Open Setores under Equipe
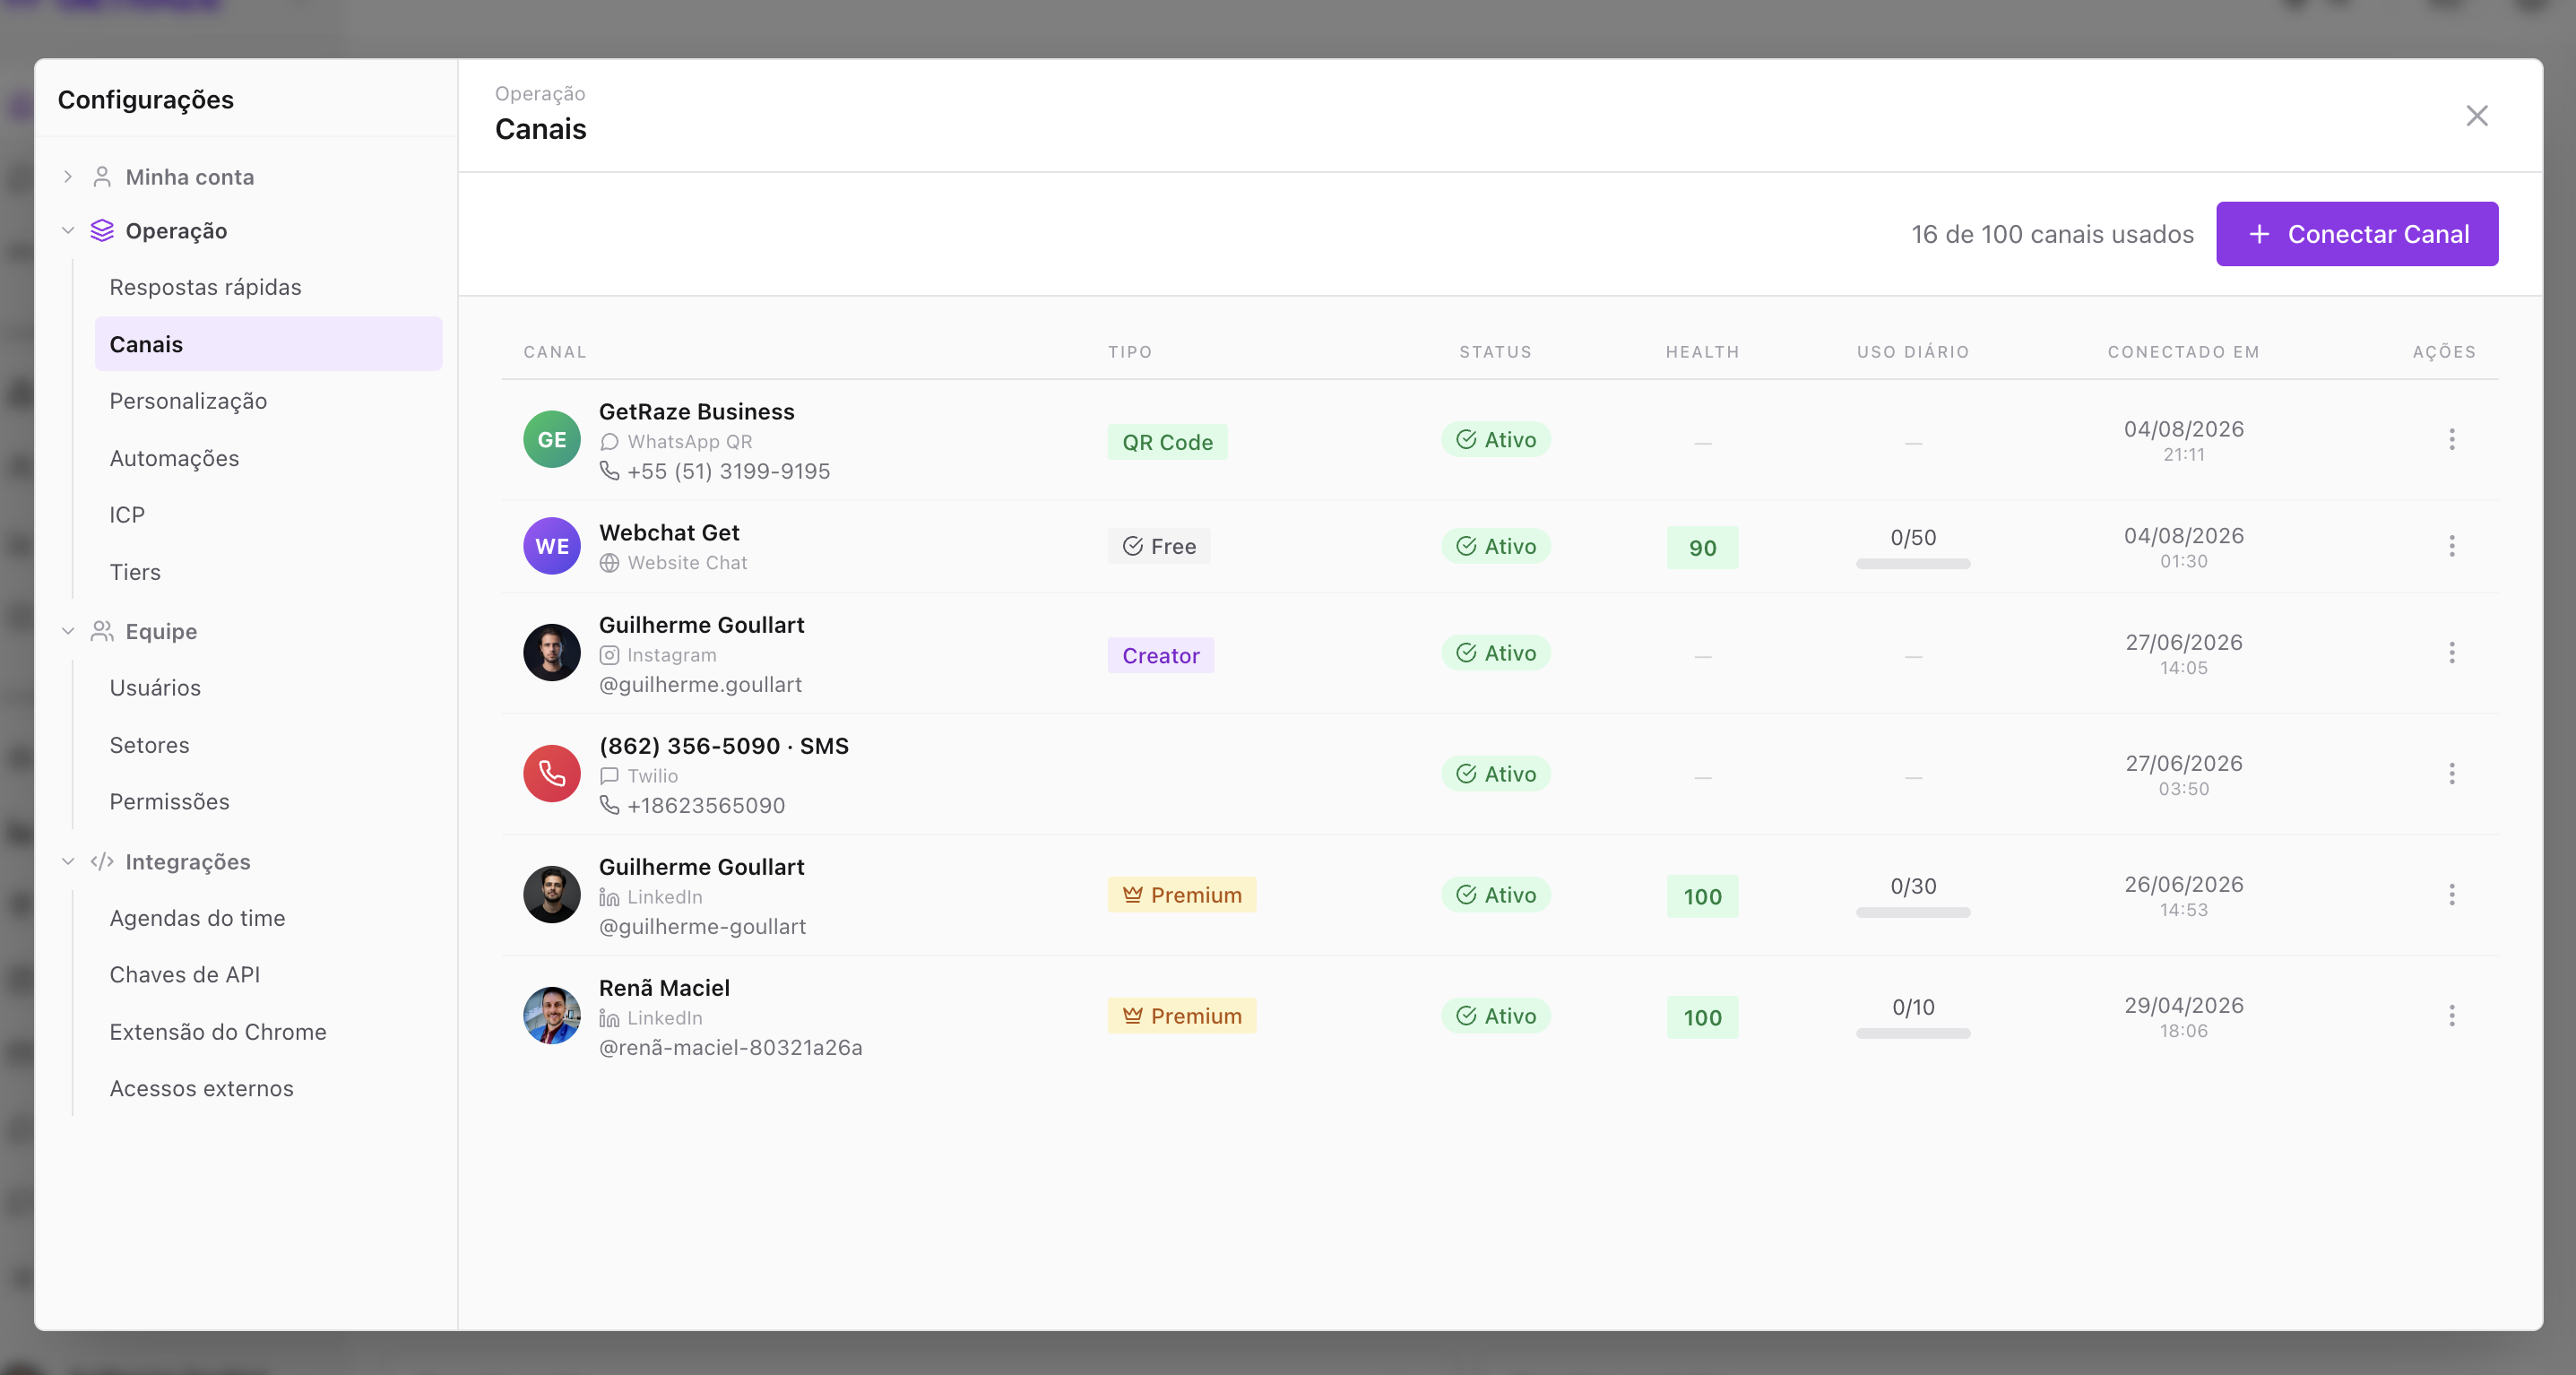The image size is (2576, 1375). [268, 746]
